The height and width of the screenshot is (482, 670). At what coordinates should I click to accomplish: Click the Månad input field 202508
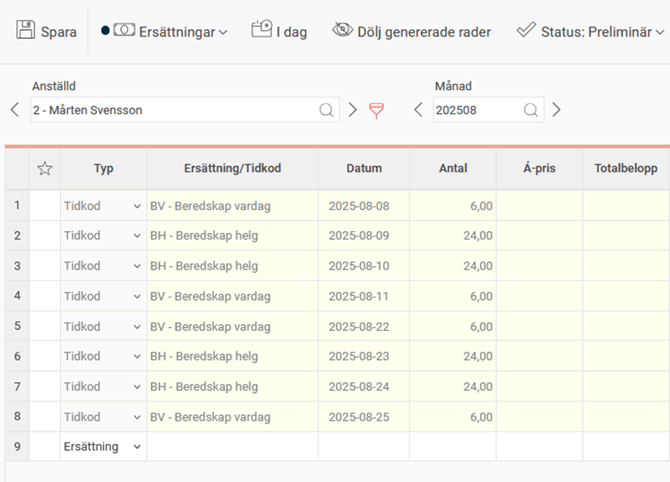(475, 110)
